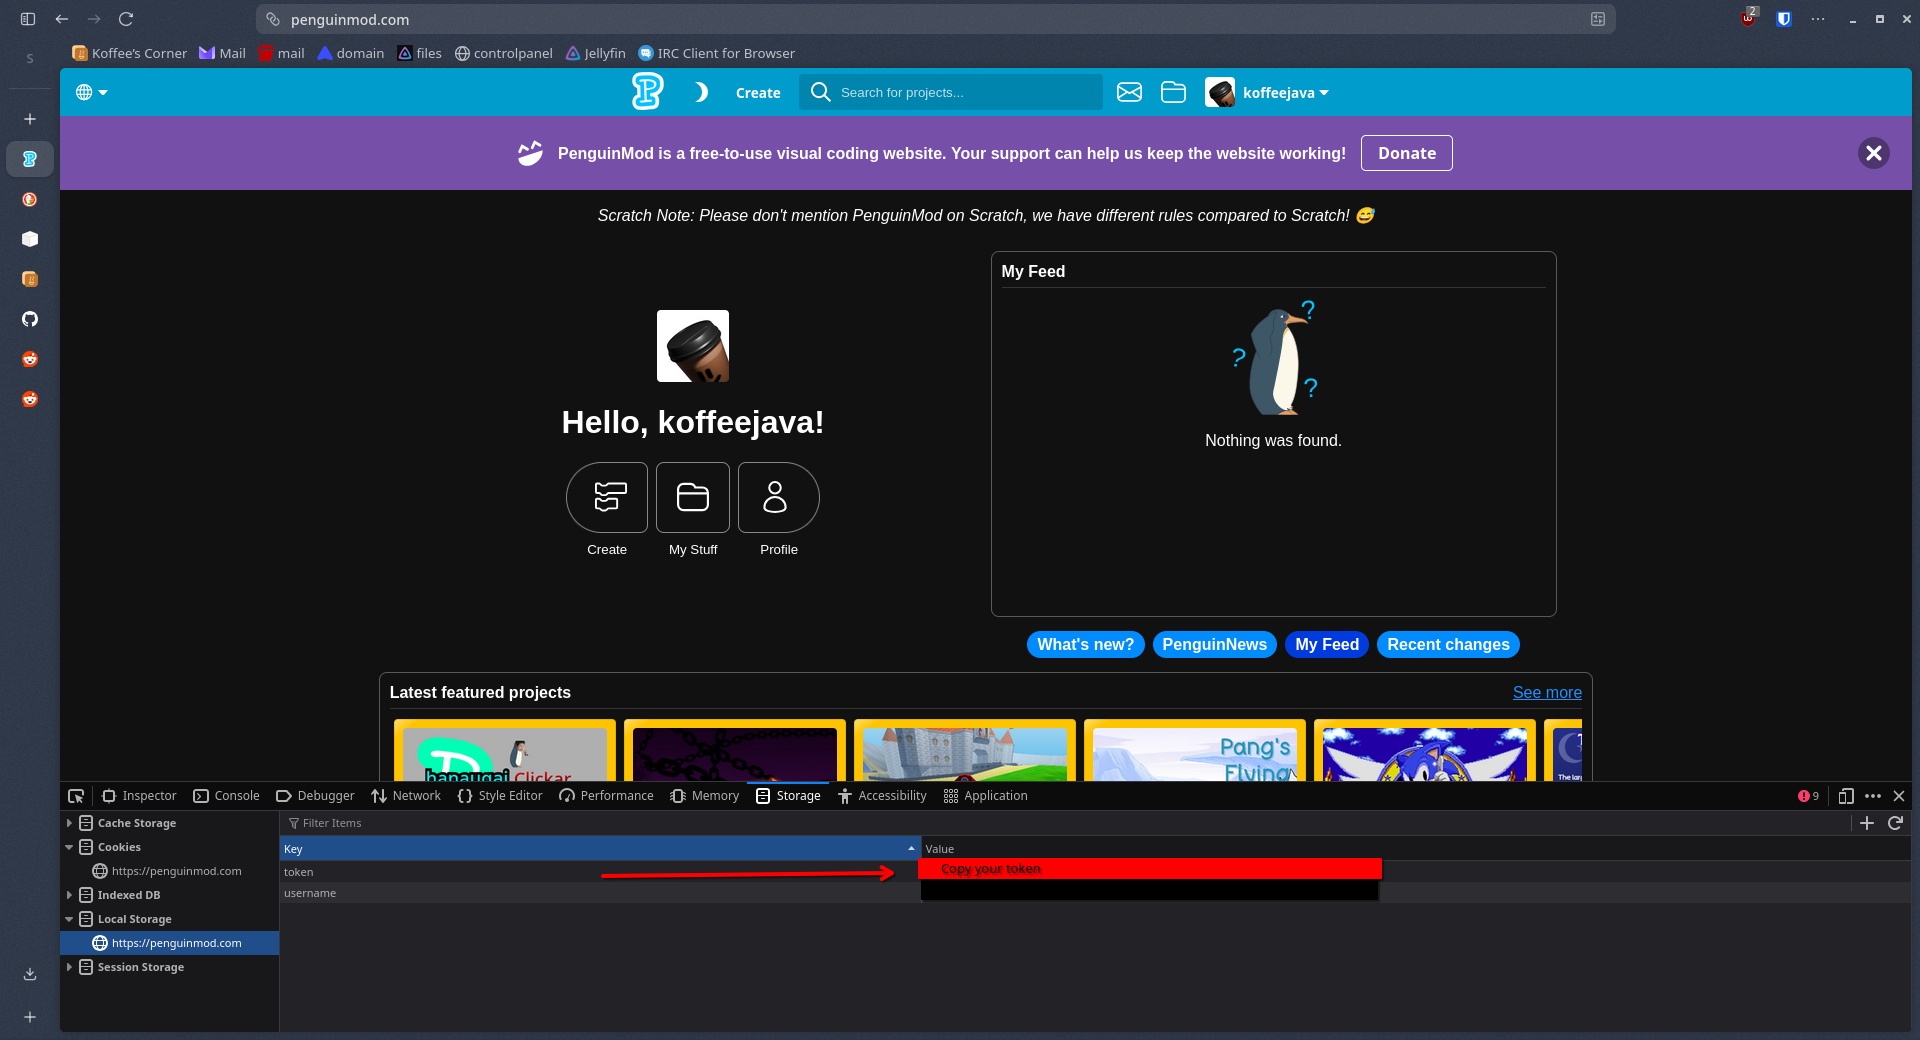Refresh the storage items list

[x=1895, y=823]
